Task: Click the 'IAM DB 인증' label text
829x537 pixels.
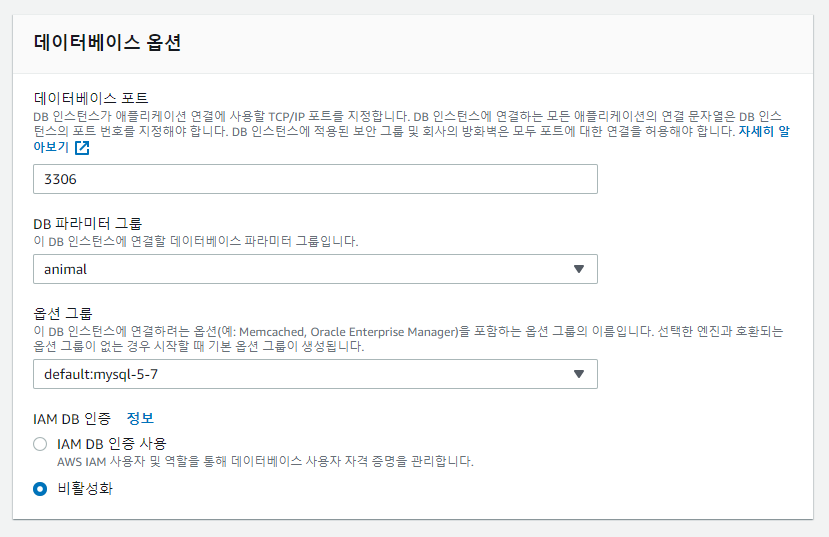Action: 72,419
